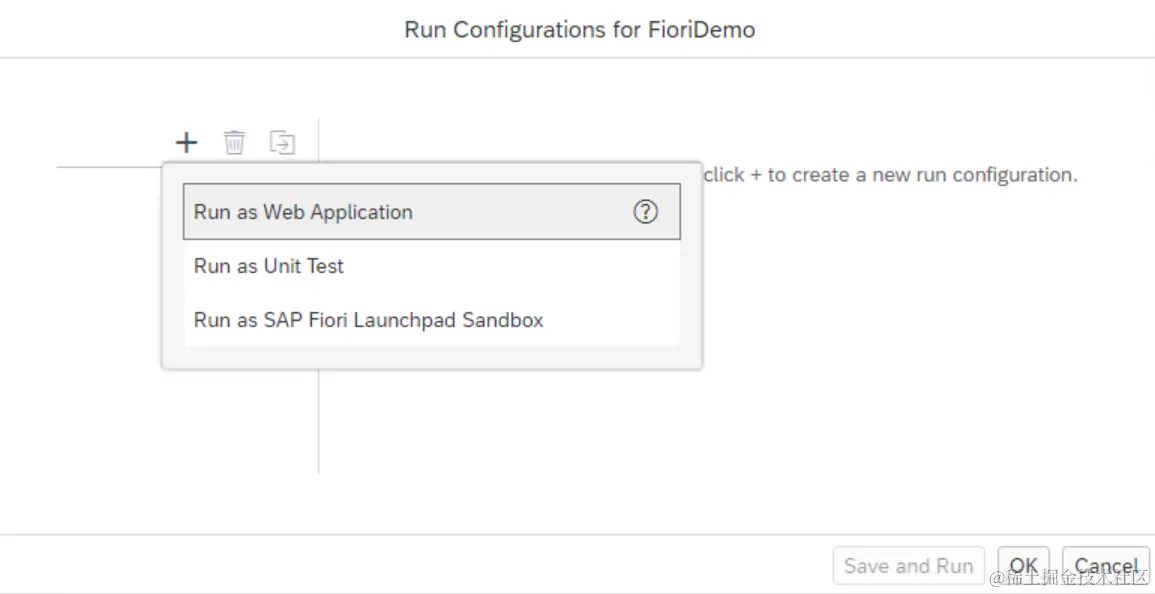The image size is (1155, 594).
Task: Click the watermark text at bottom right
Action: [x=1070, y=580]
